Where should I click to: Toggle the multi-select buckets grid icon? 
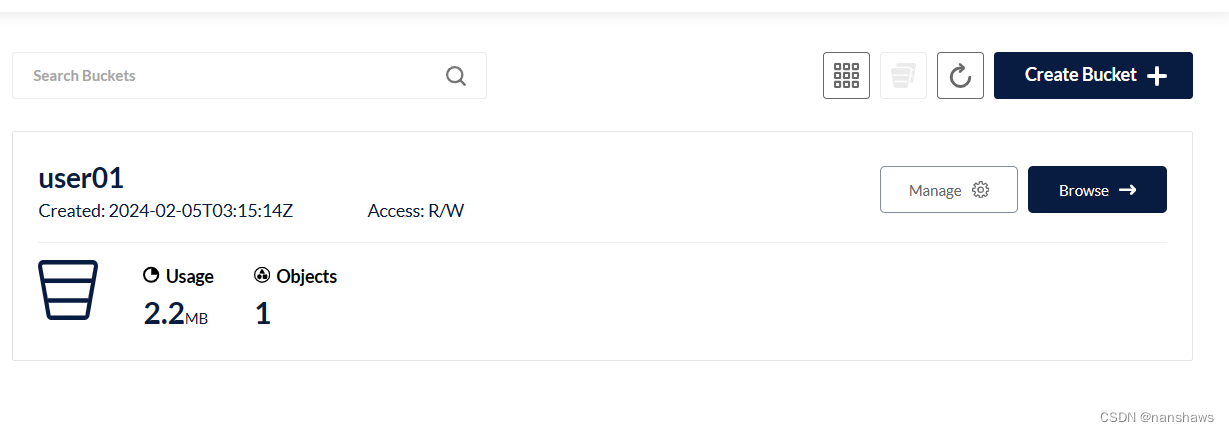click(846, 76)
